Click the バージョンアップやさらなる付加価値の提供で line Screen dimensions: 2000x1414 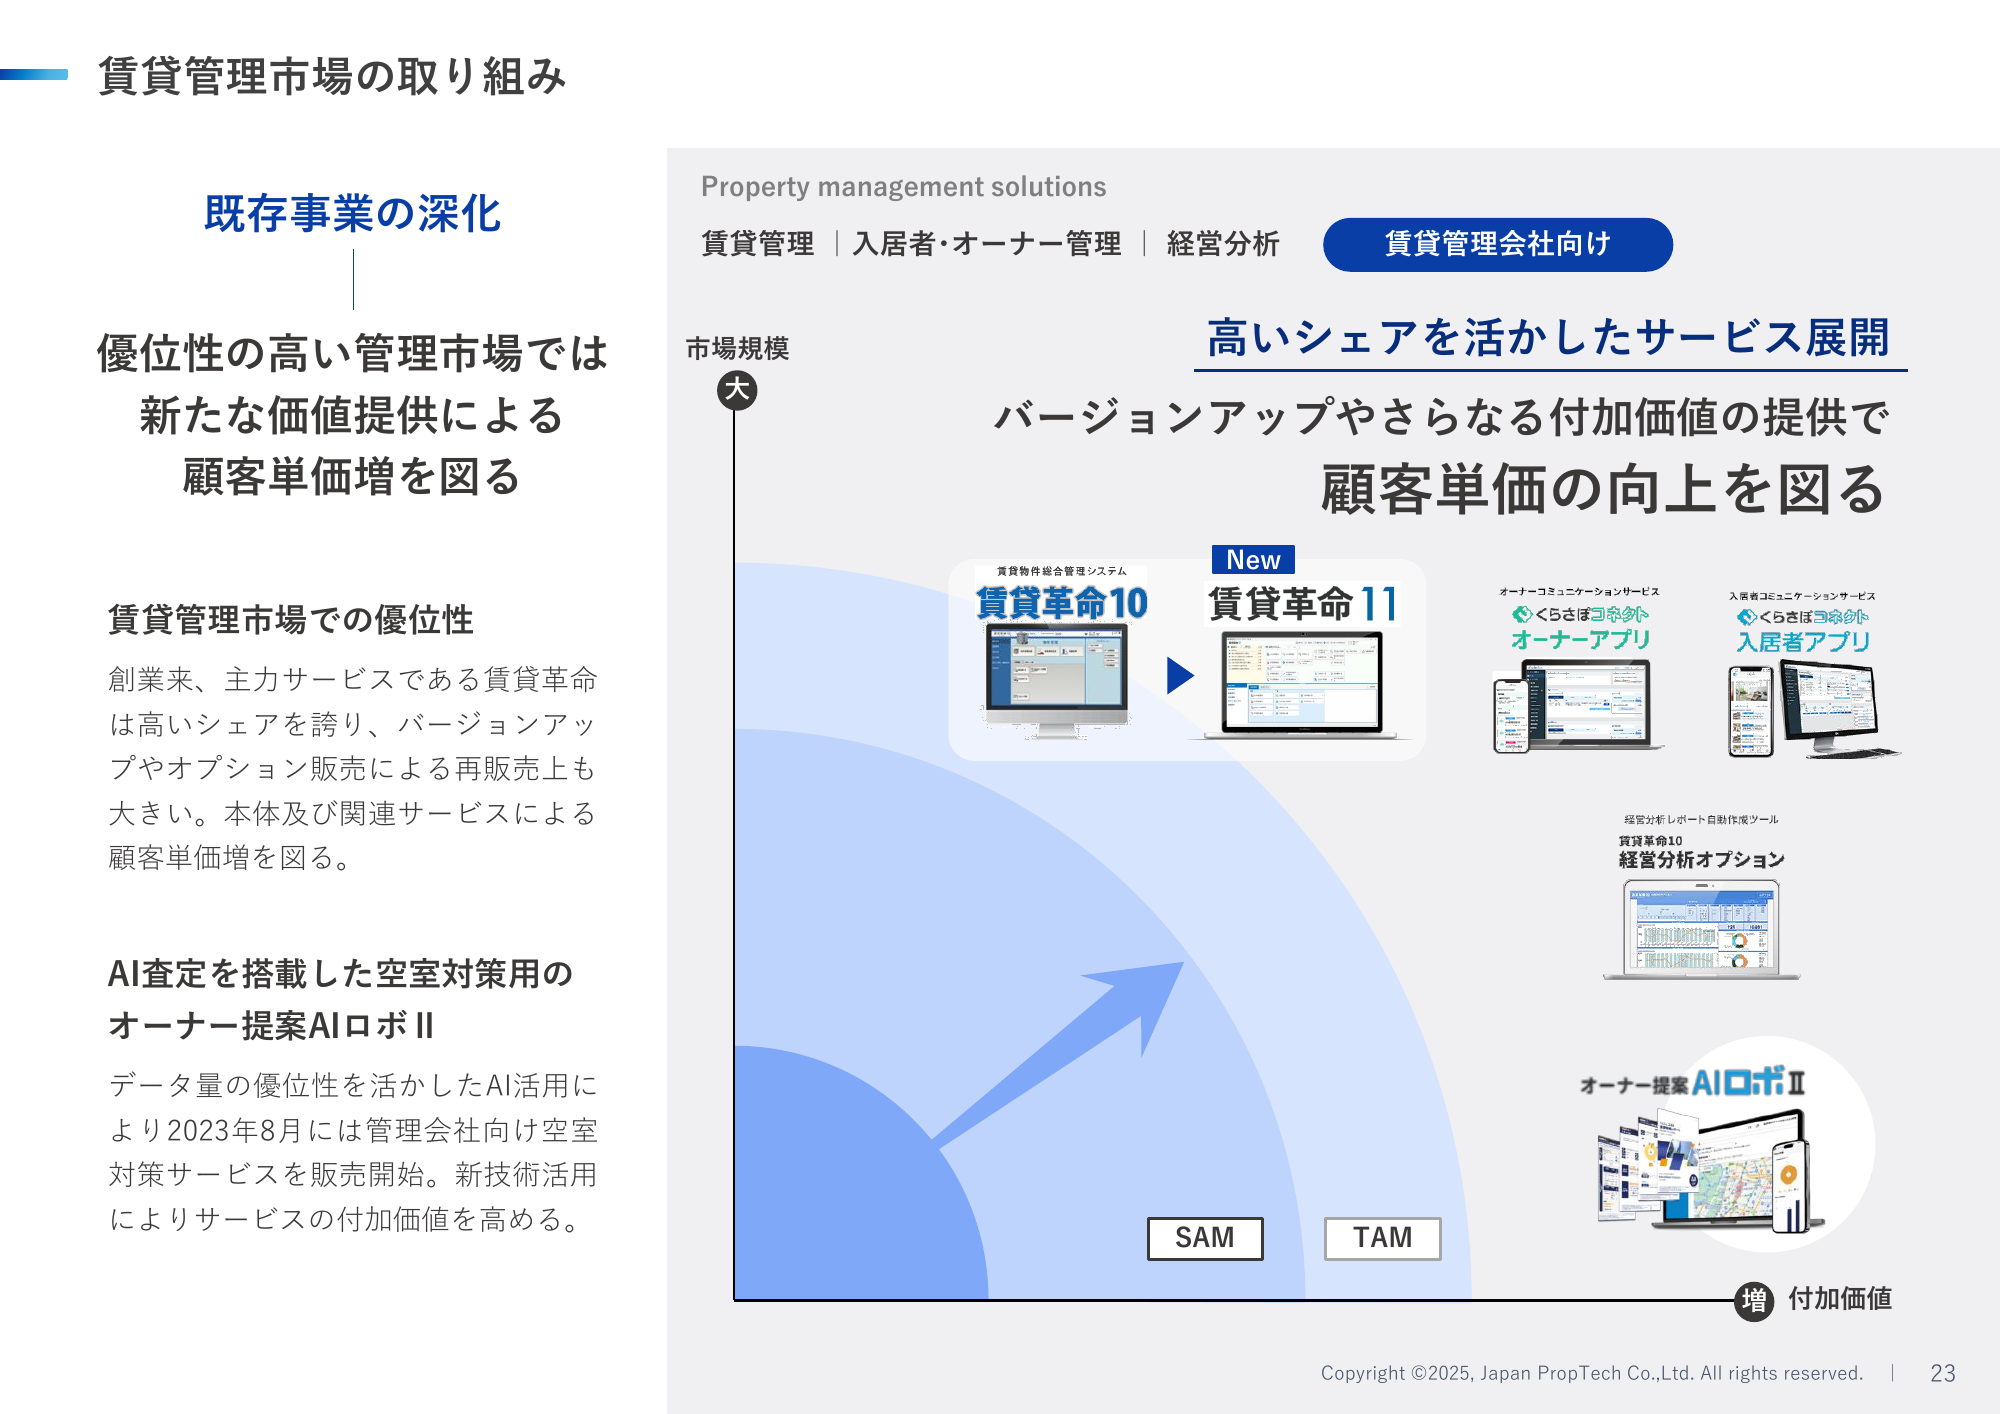click(x=1441, y=417)
